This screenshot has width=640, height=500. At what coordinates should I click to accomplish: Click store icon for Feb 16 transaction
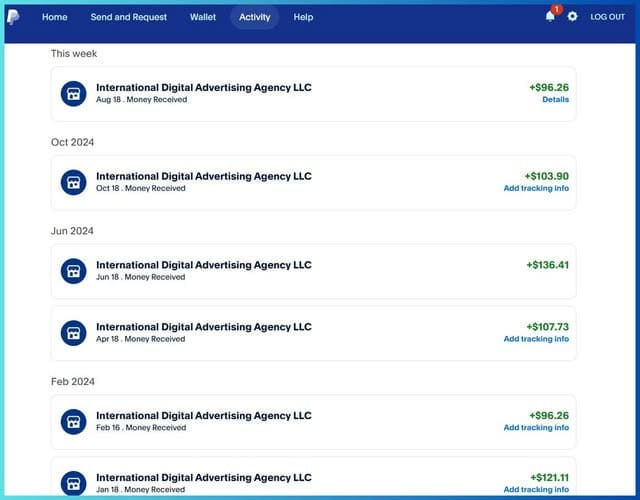[x=73, y=422]
